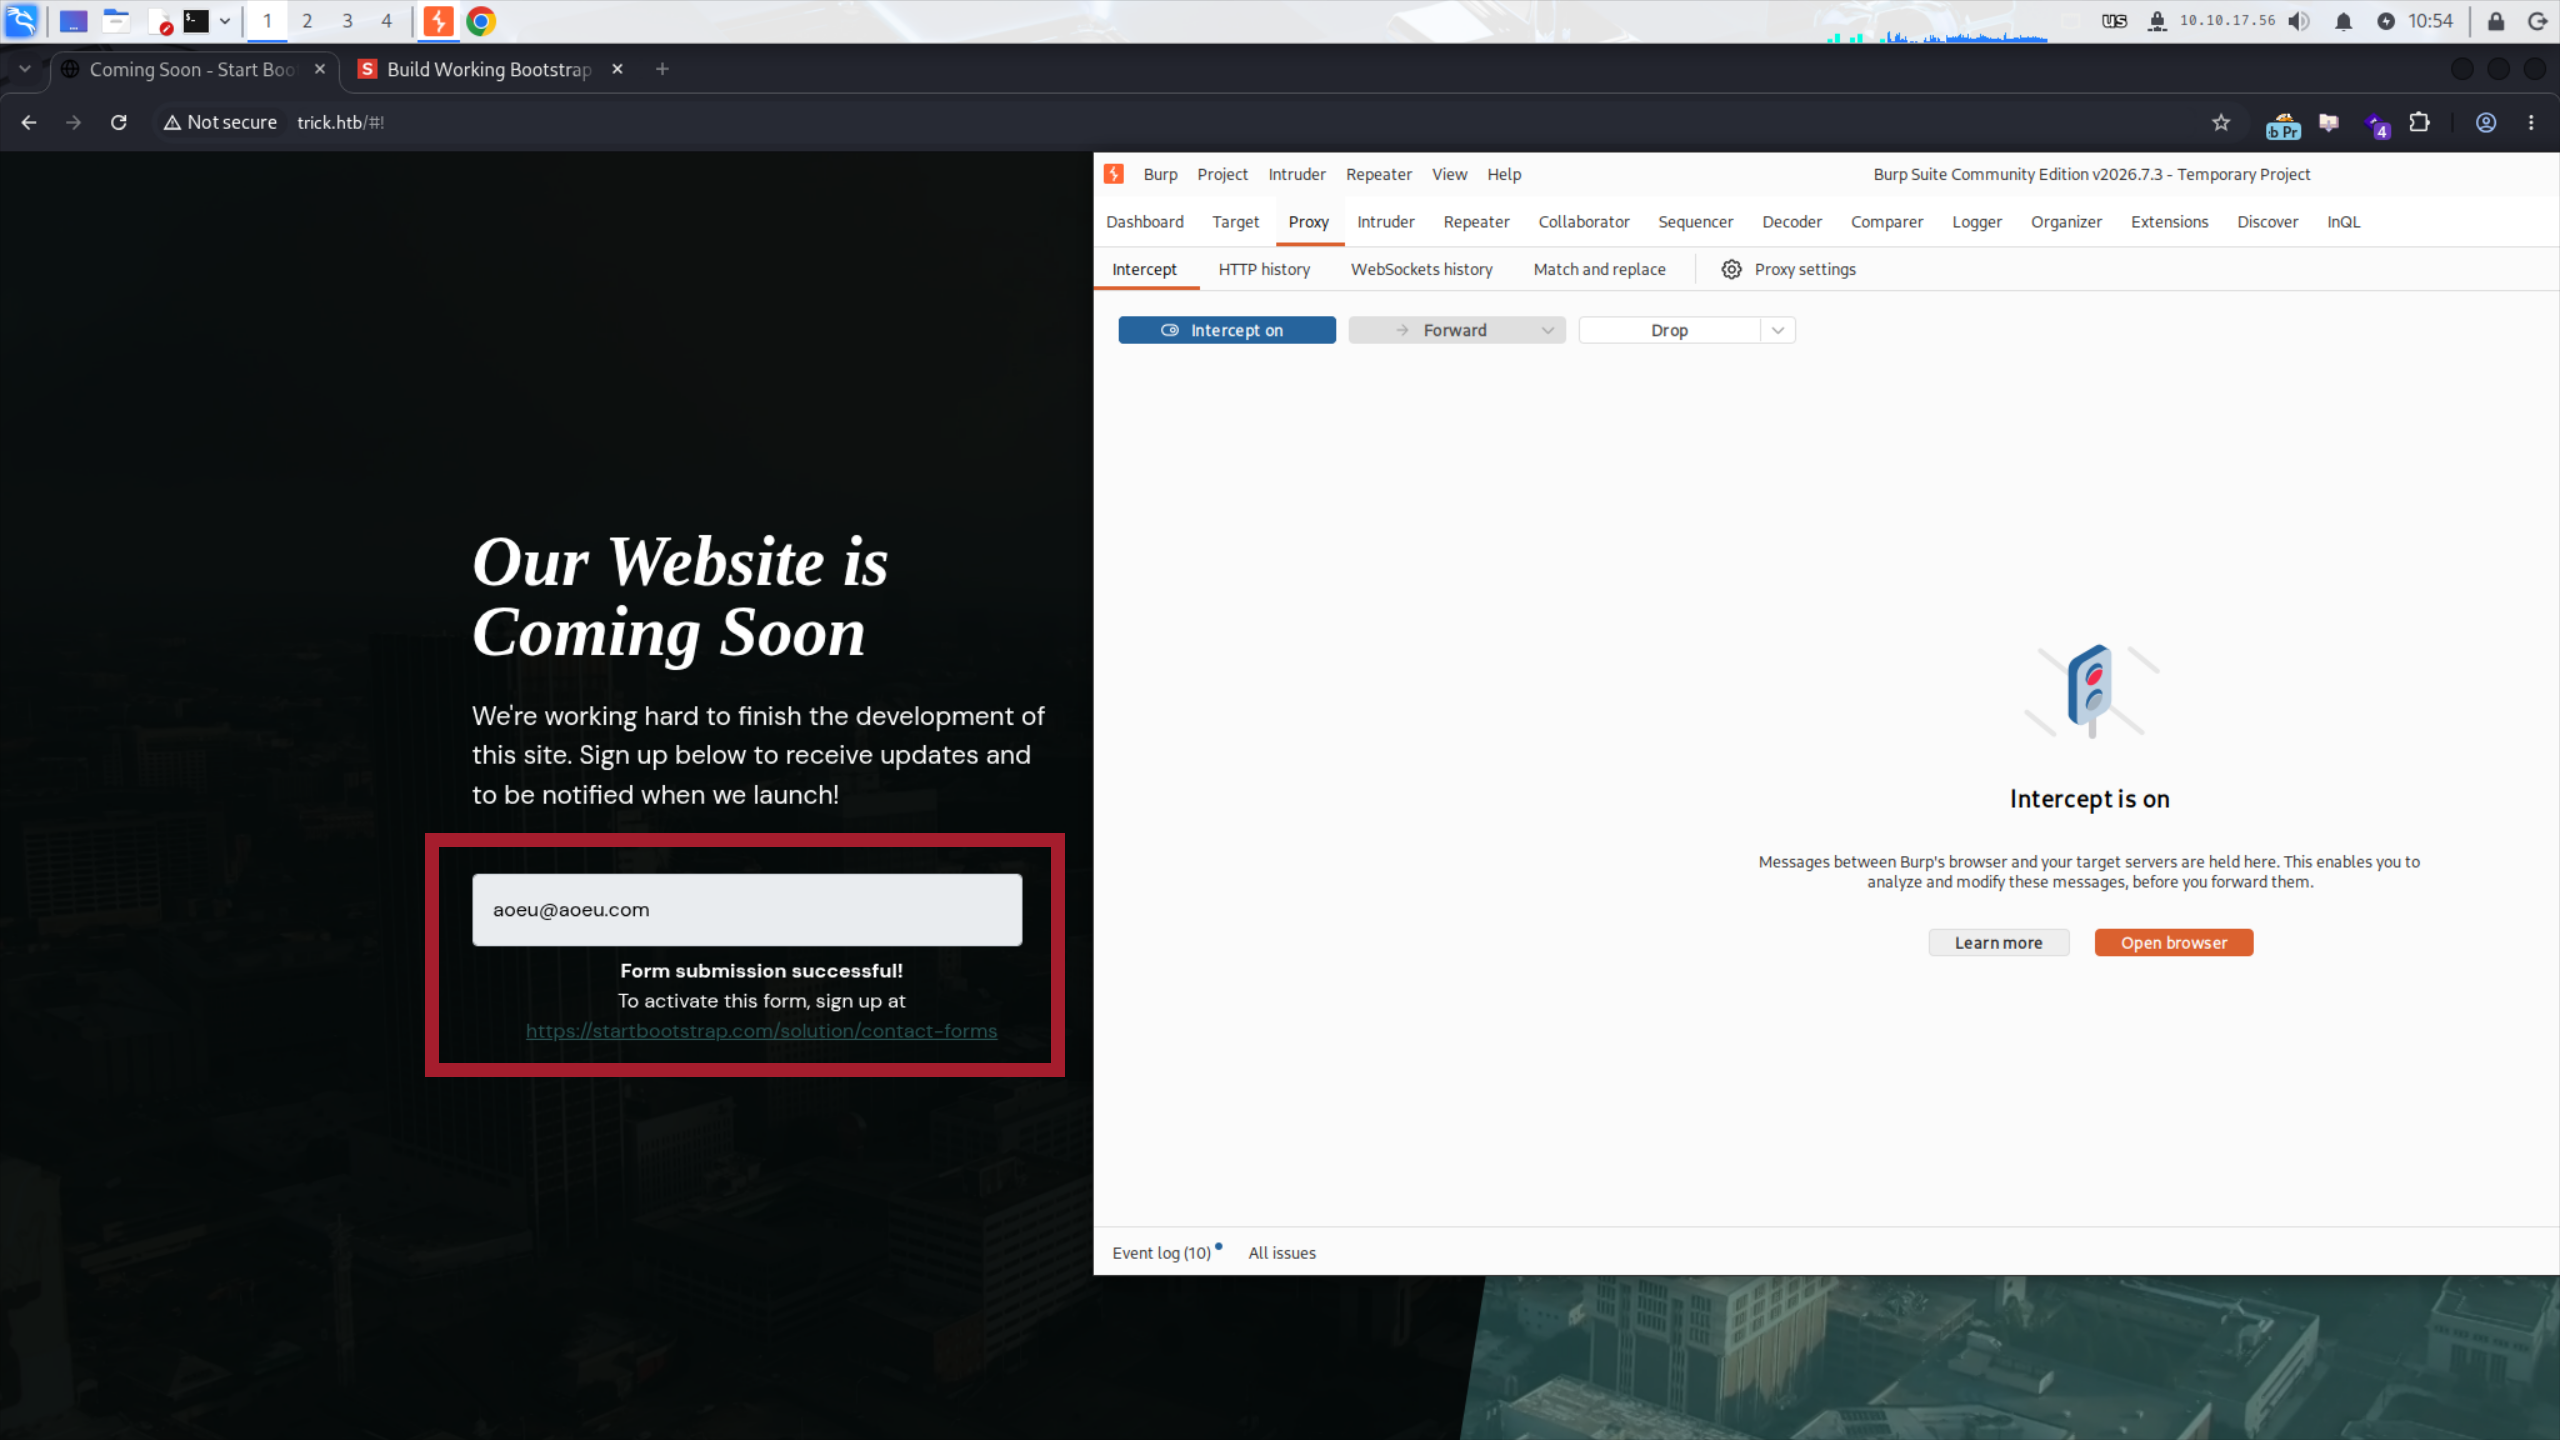
Task: Open the file manager from the top panel
Action: (x=116, y=21)
